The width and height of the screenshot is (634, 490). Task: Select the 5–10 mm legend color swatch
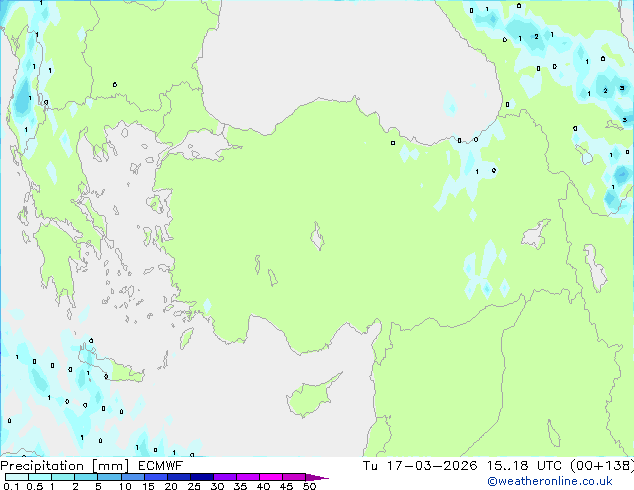109,477
